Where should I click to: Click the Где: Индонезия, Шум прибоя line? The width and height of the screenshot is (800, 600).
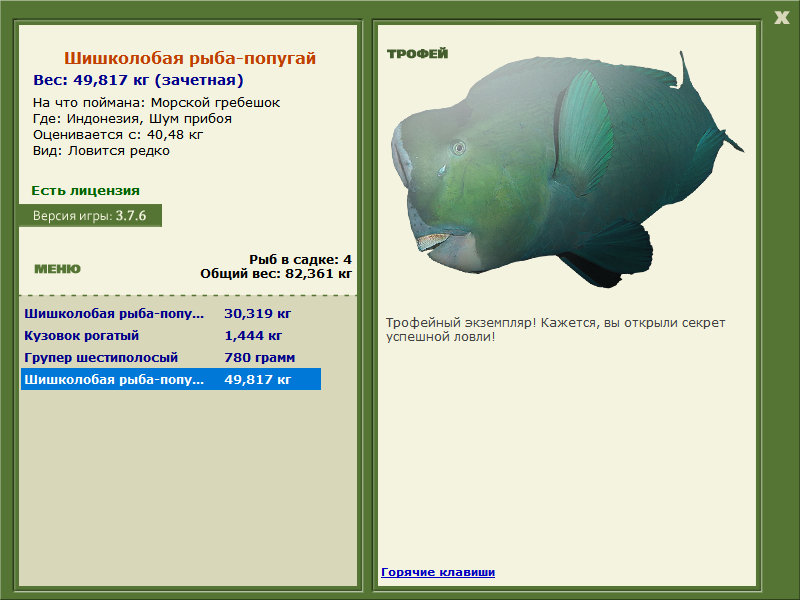click(x=132, y=119)
